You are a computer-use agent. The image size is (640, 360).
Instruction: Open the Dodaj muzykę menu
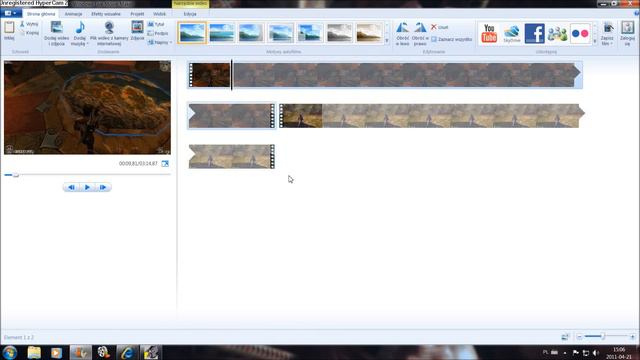click(x=80, y=33)
